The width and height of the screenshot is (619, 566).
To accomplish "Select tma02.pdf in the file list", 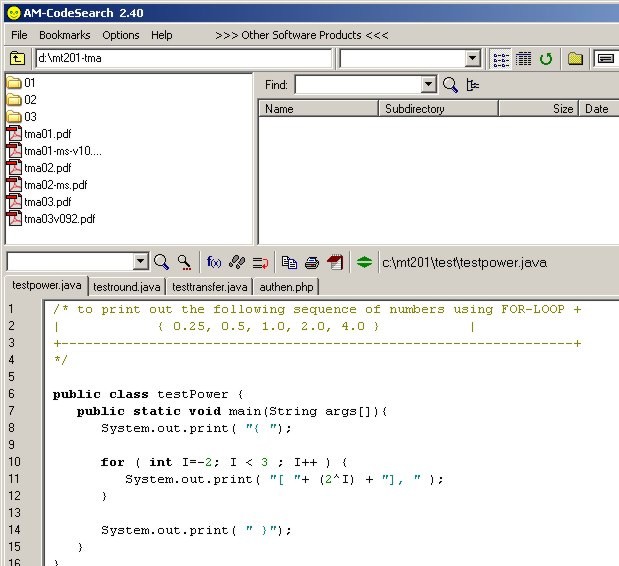I will pyautogui.click(x=39, y=168).
